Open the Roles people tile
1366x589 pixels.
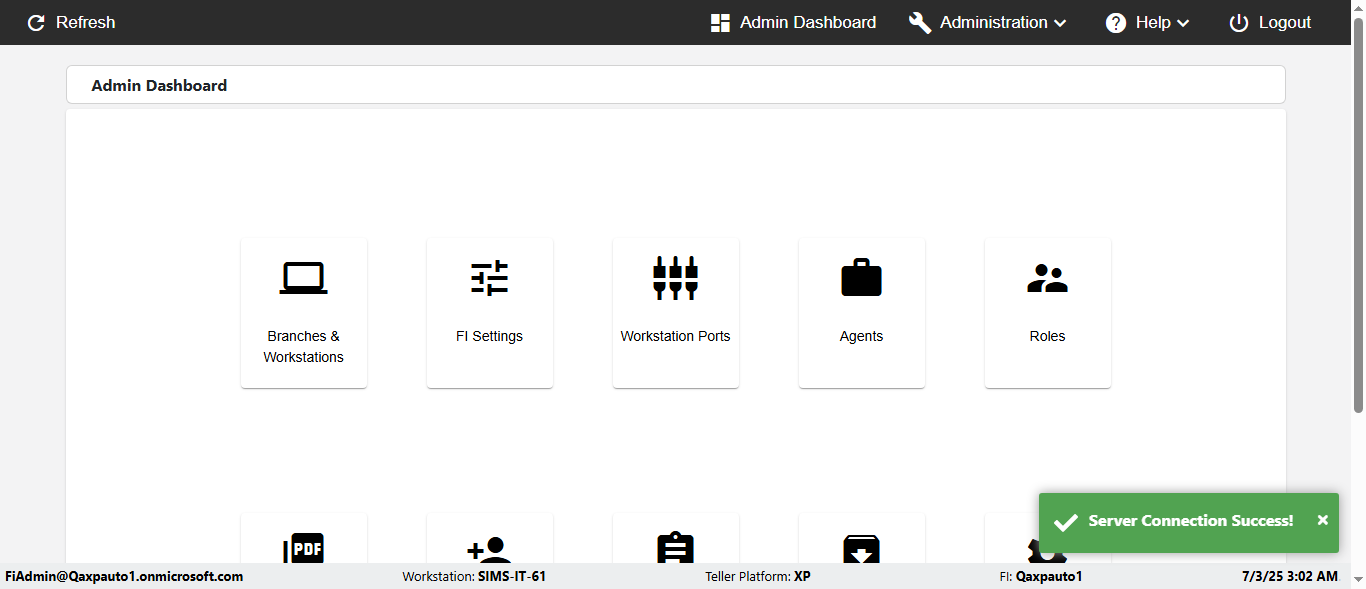pos(1048,313)
